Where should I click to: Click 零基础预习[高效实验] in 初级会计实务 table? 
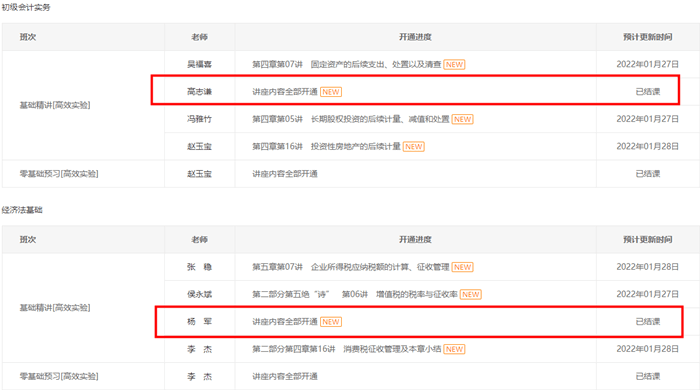59,174
